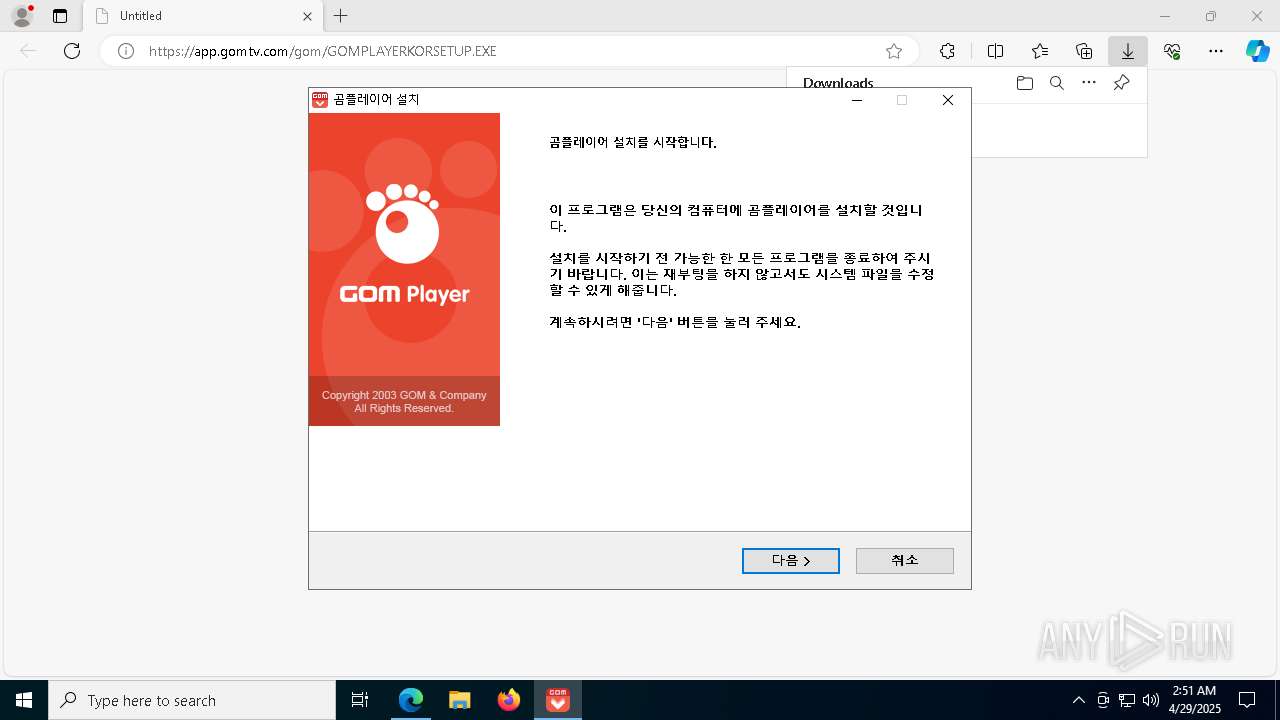Open downloads folder icon in Downloads panel
Screen dimensions: 1280x720
[x=1025, y=83]
